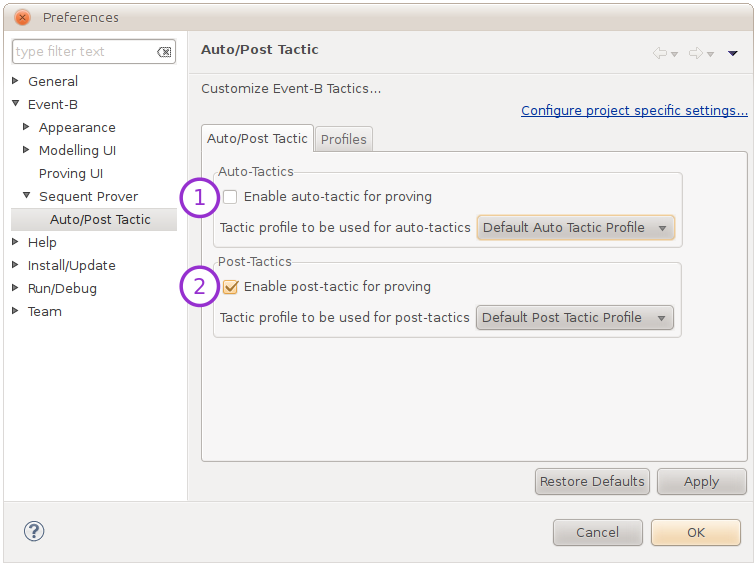Switch to the Profiles tab

[x=344, y=139]
